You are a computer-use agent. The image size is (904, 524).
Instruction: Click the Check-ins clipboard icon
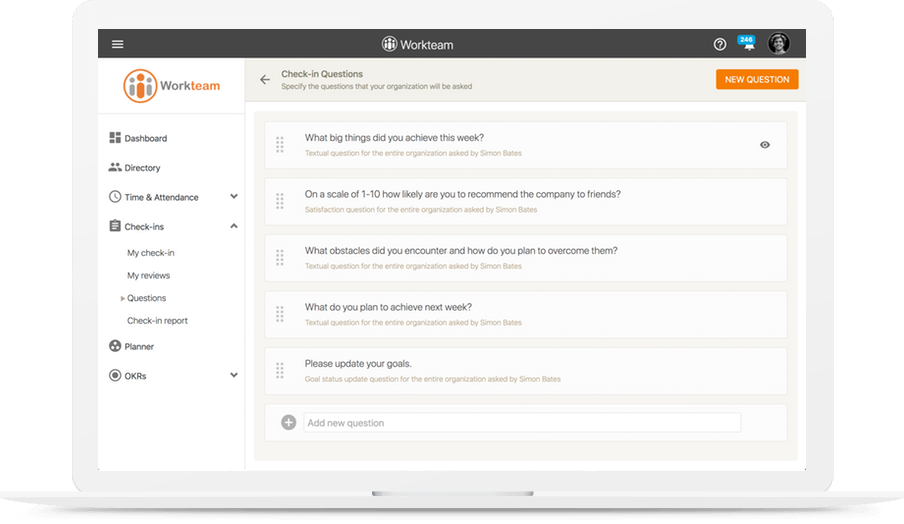coord(115,226)
